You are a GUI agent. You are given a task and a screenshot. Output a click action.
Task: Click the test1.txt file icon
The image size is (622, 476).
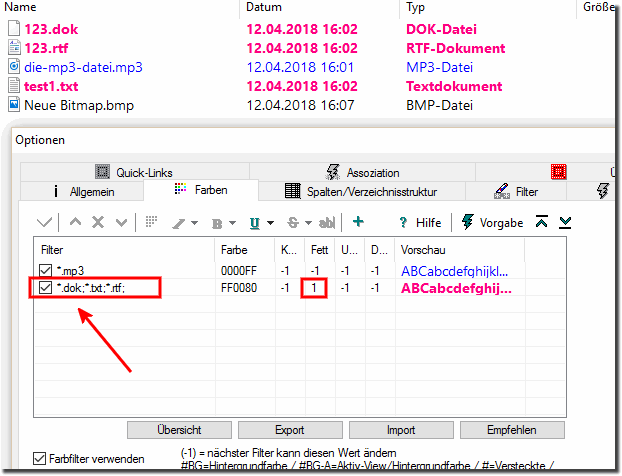14,86
